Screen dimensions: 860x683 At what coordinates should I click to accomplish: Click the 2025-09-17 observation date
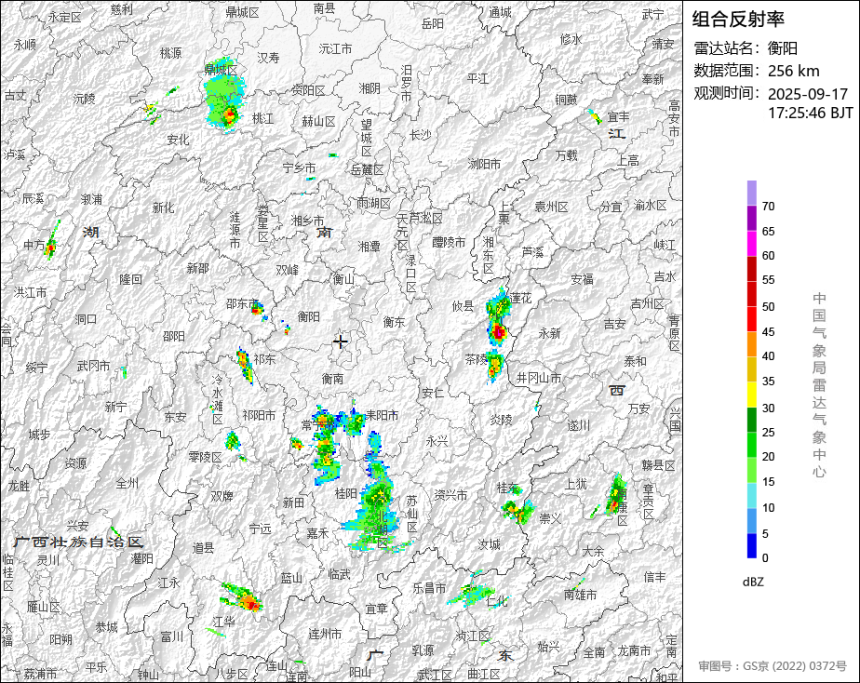click(x=807, y=94)
